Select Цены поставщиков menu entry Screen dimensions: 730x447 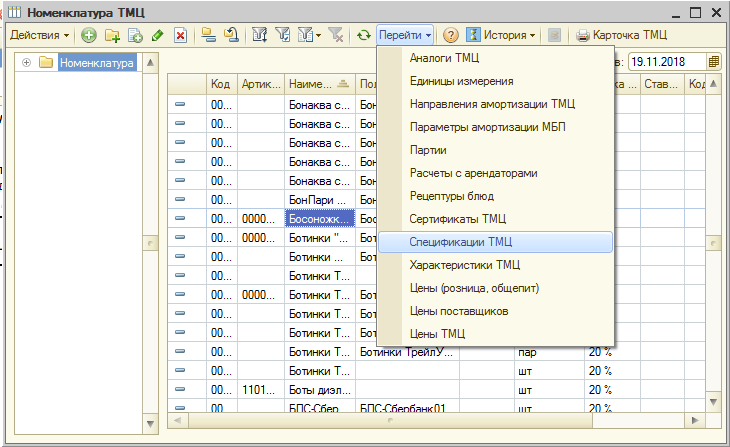pyautogui.click(x=459, y=311)
